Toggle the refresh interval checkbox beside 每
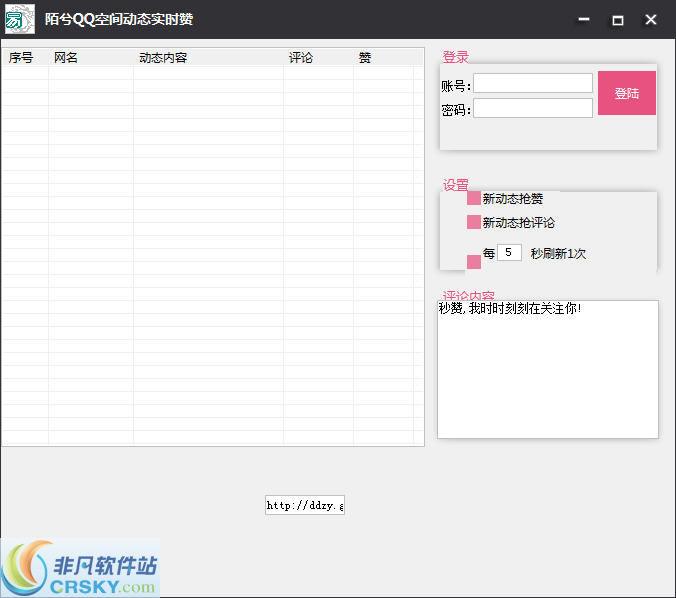This screenshot has width=676, height=598. click(x=474, y=262)
